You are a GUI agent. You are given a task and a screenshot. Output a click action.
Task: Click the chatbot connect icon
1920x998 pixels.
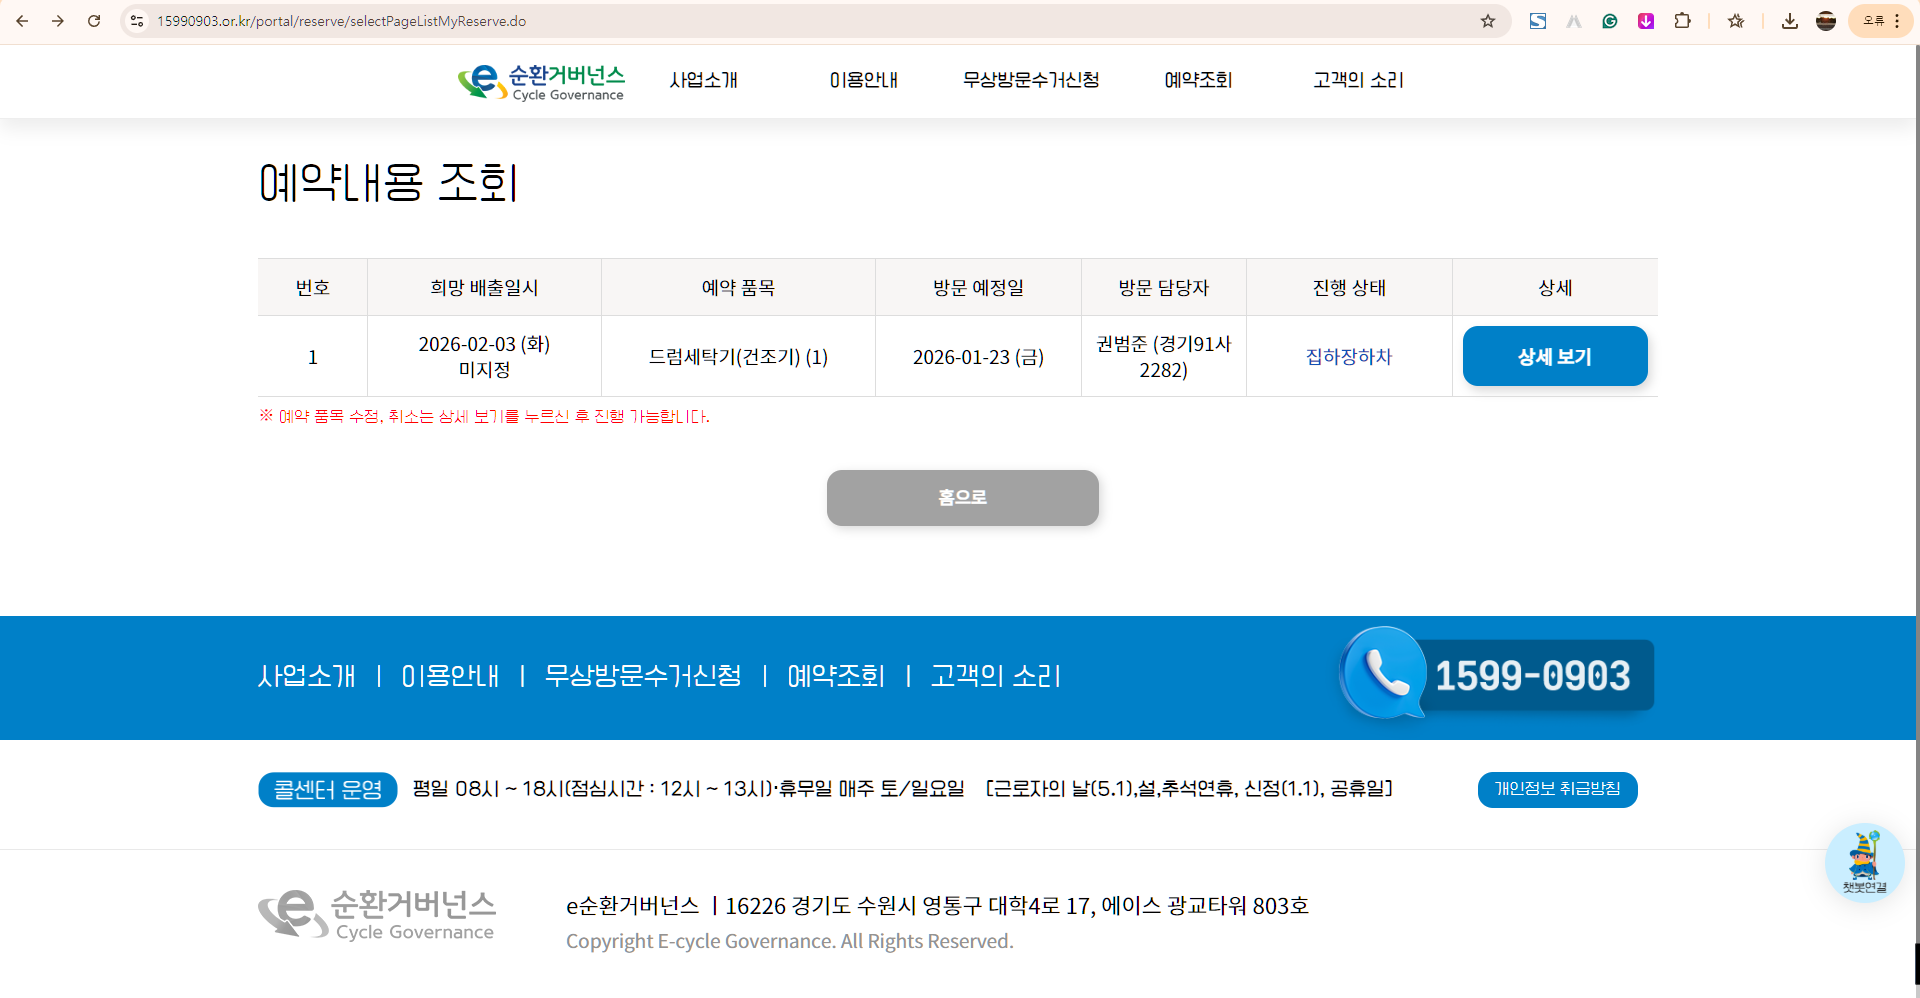click(1864, 862)
